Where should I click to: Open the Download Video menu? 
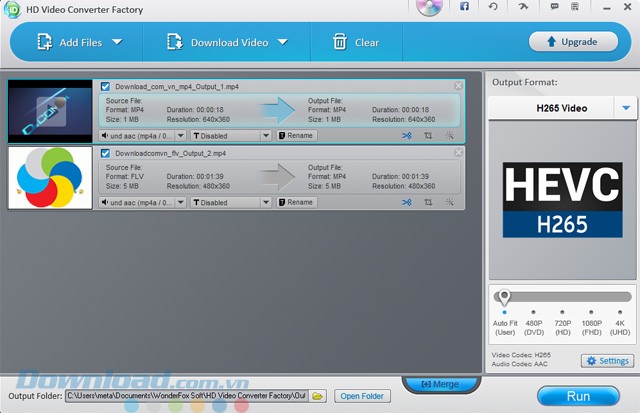coord(226,43)
